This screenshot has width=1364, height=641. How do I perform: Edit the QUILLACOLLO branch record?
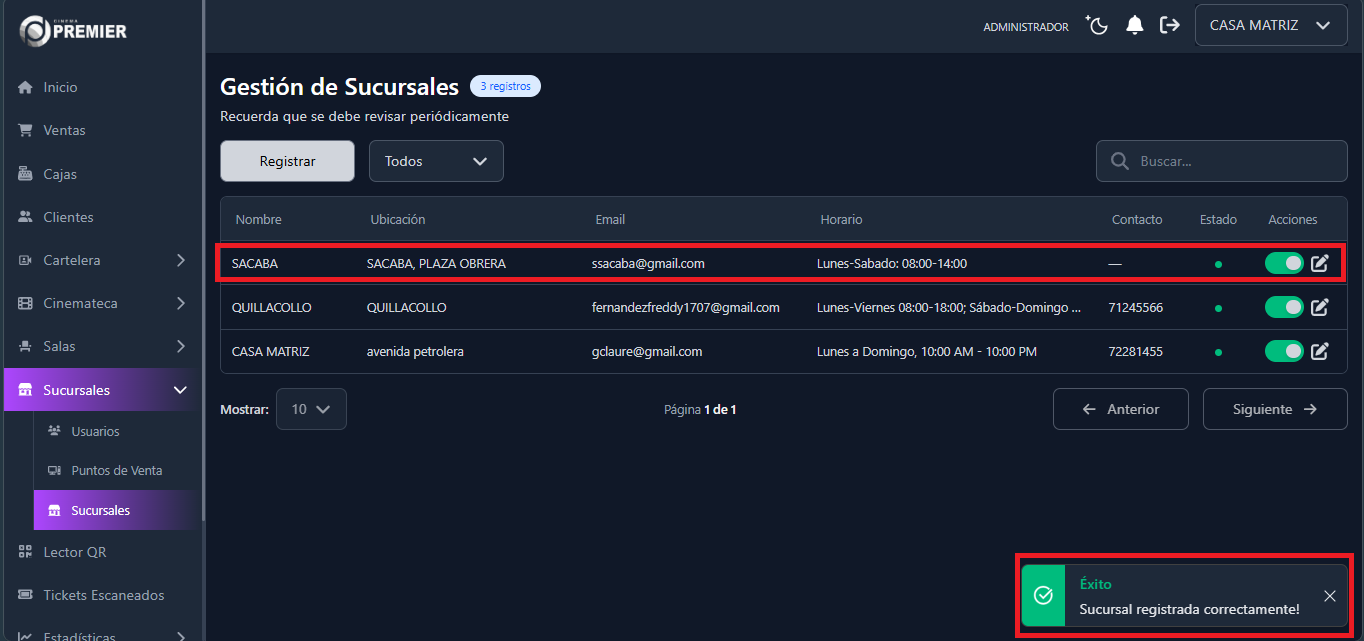click(1320, 308)
